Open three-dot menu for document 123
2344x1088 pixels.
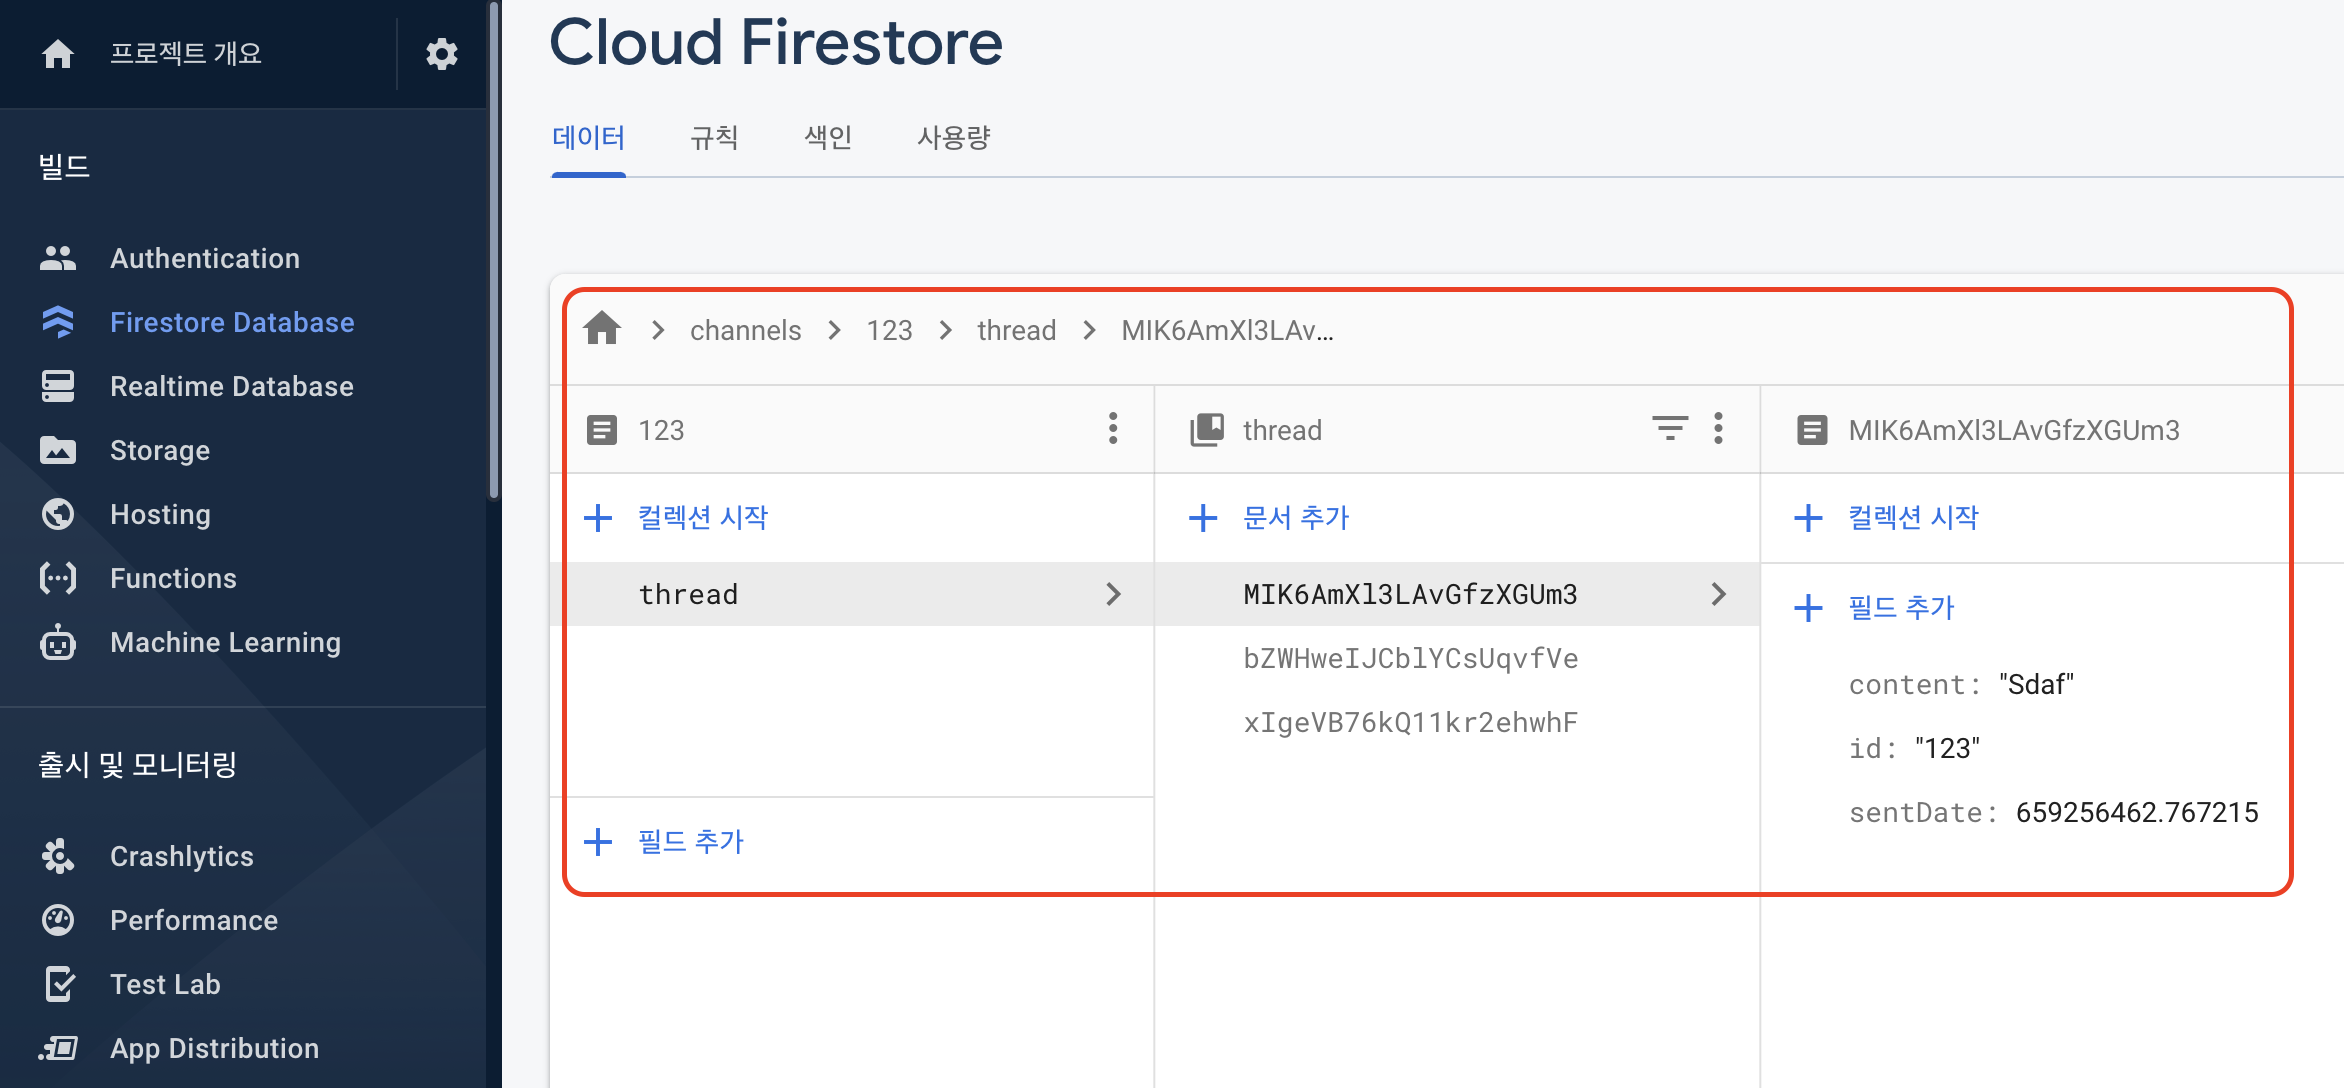pyautogui.click(x=1112, y=429)
